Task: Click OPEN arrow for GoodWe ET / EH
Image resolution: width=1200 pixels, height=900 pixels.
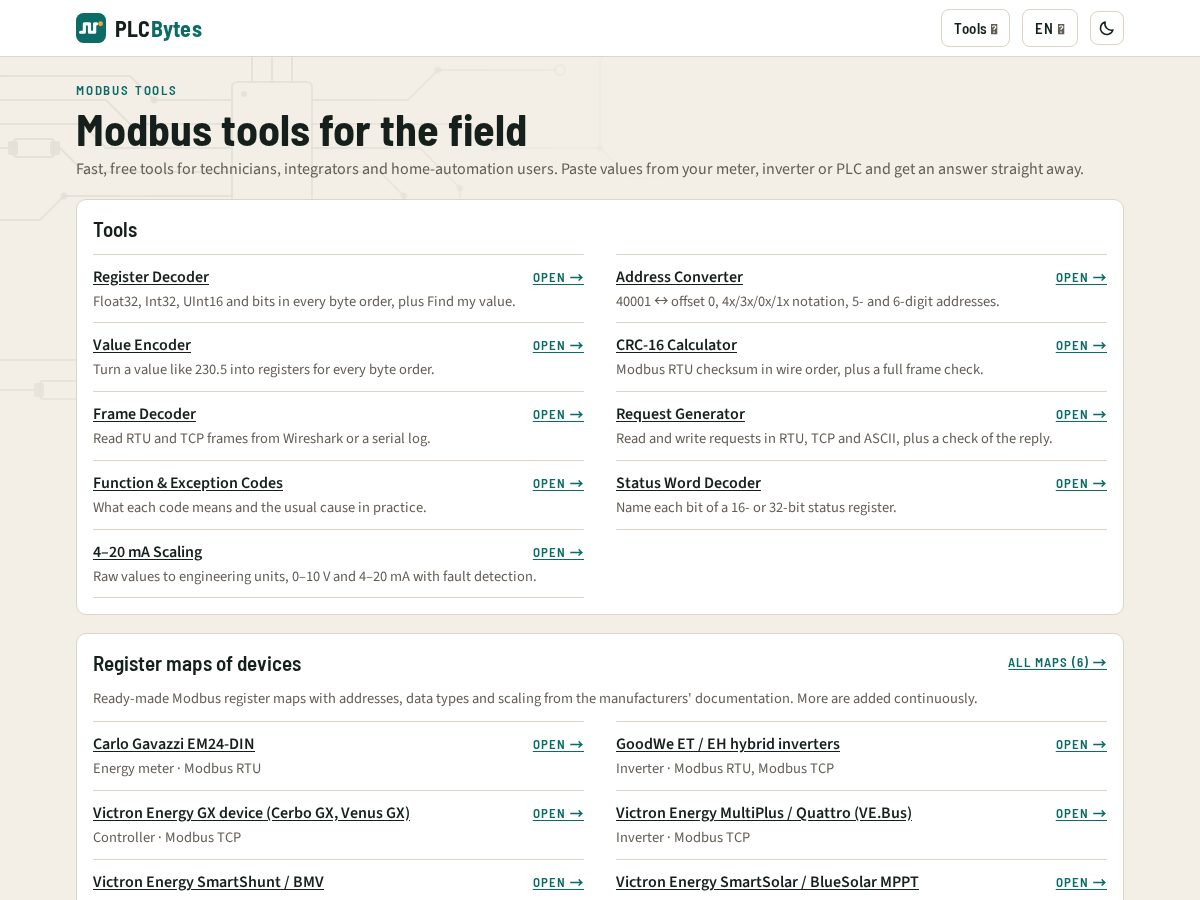Action: click(1081, 745)
